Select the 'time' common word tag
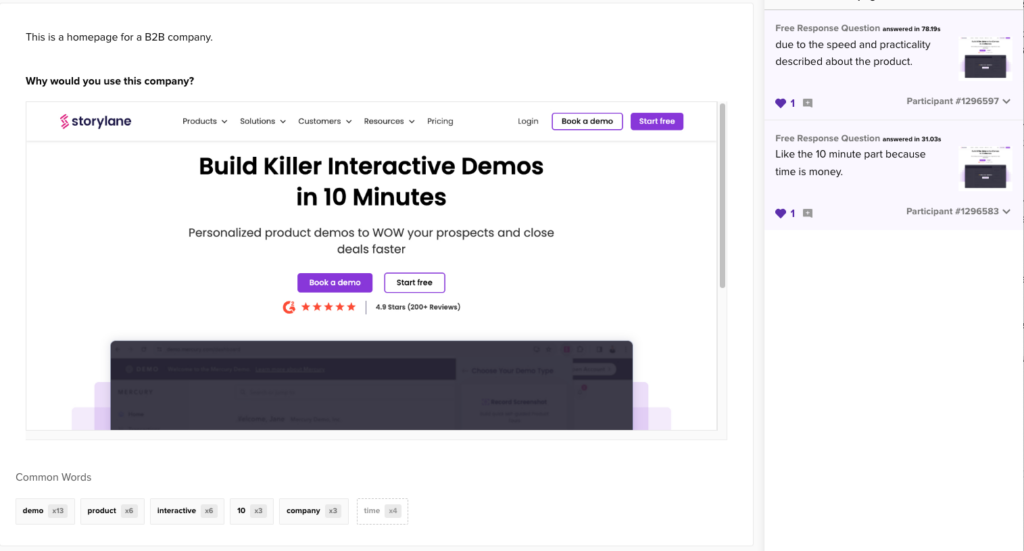 pos(382,511)
